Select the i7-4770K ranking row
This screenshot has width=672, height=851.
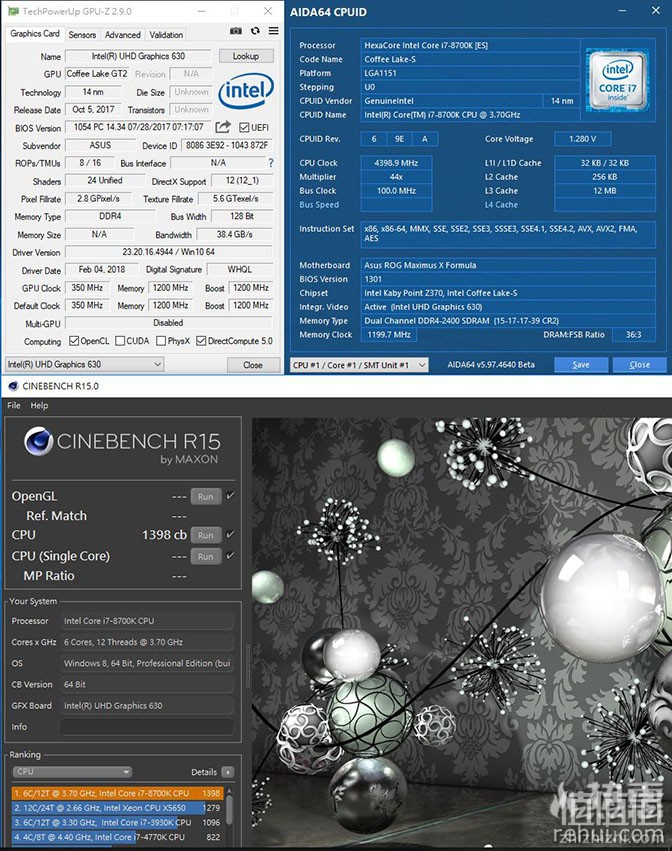117,837
